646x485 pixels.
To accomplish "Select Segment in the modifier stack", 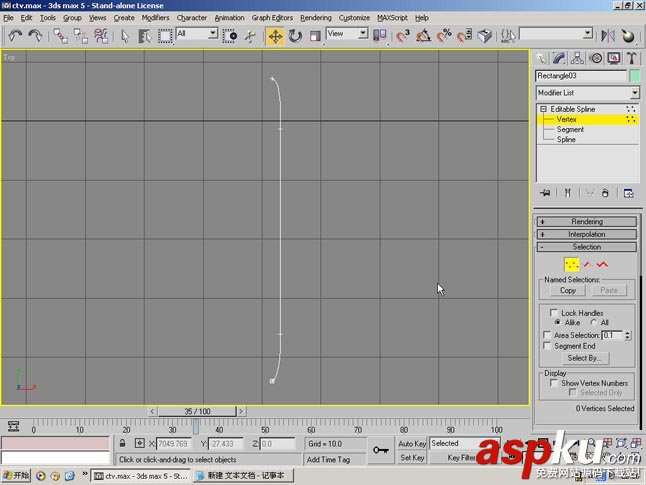I will pos(570,129).
